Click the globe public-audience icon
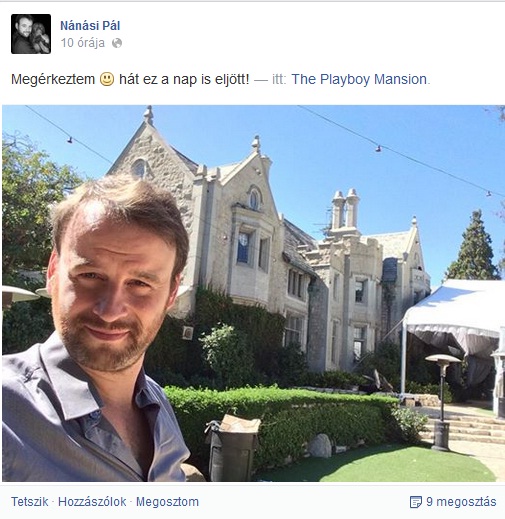Image resolution: width=505 pixels, height=519 pixels. point(117,43)
